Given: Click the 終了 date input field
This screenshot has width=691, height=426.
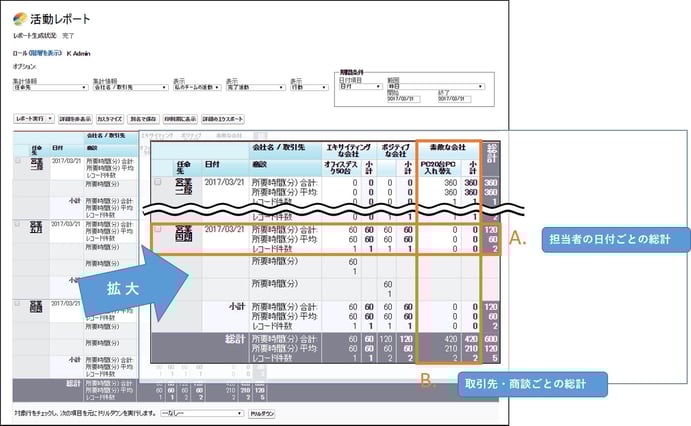Looking at the screenshot, I should 454,99.
